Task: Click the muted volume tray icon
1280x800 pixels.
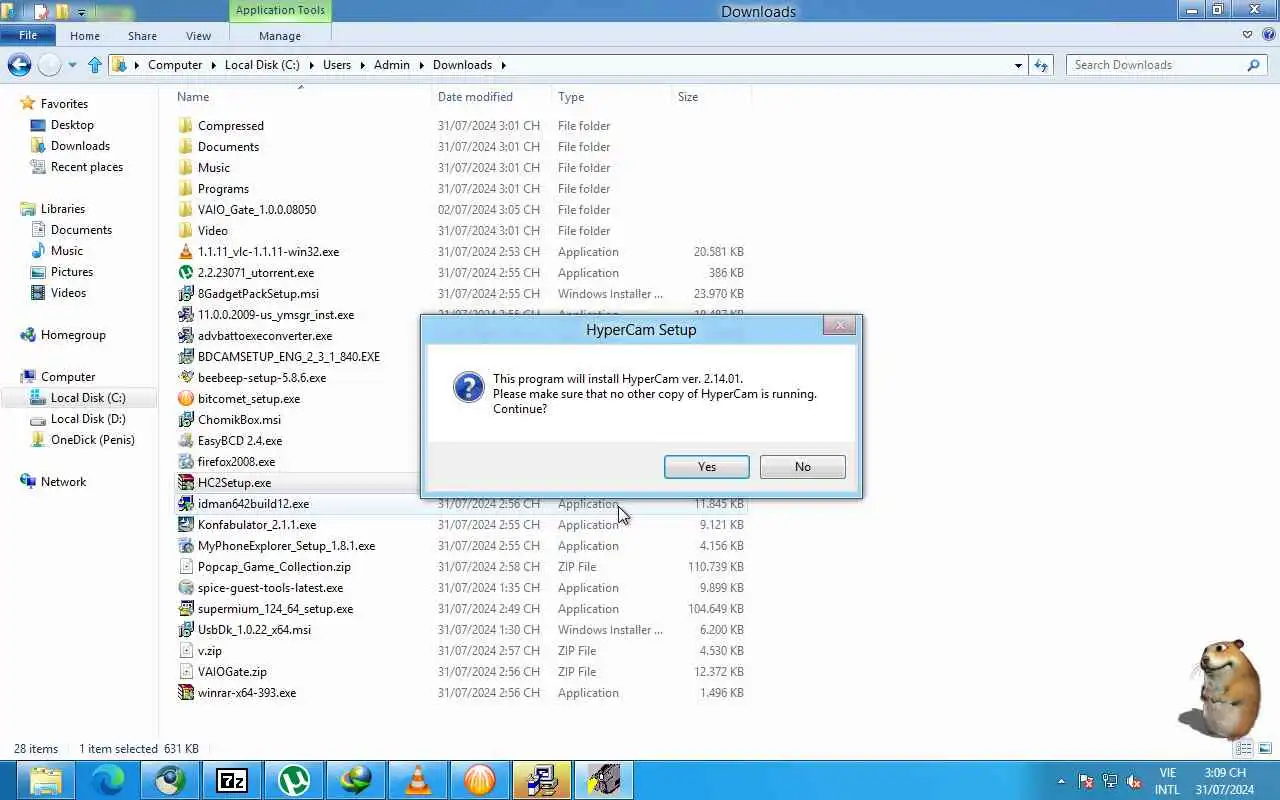Action: pos(1134,781)
